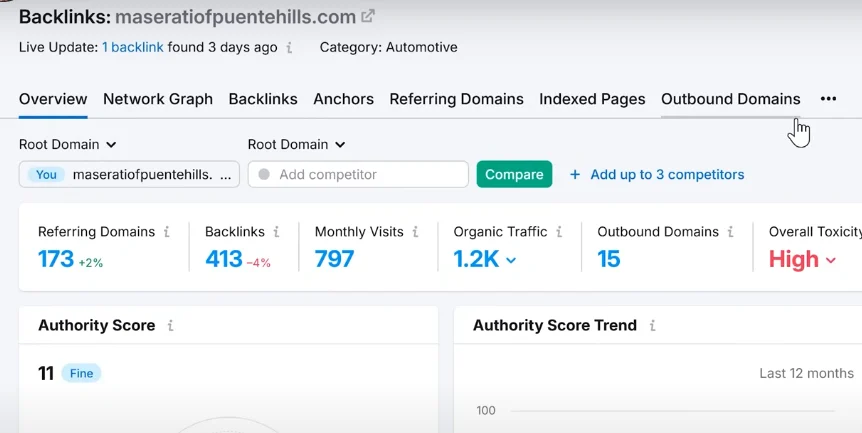Click the 173 referring domains value

[56, 259]
